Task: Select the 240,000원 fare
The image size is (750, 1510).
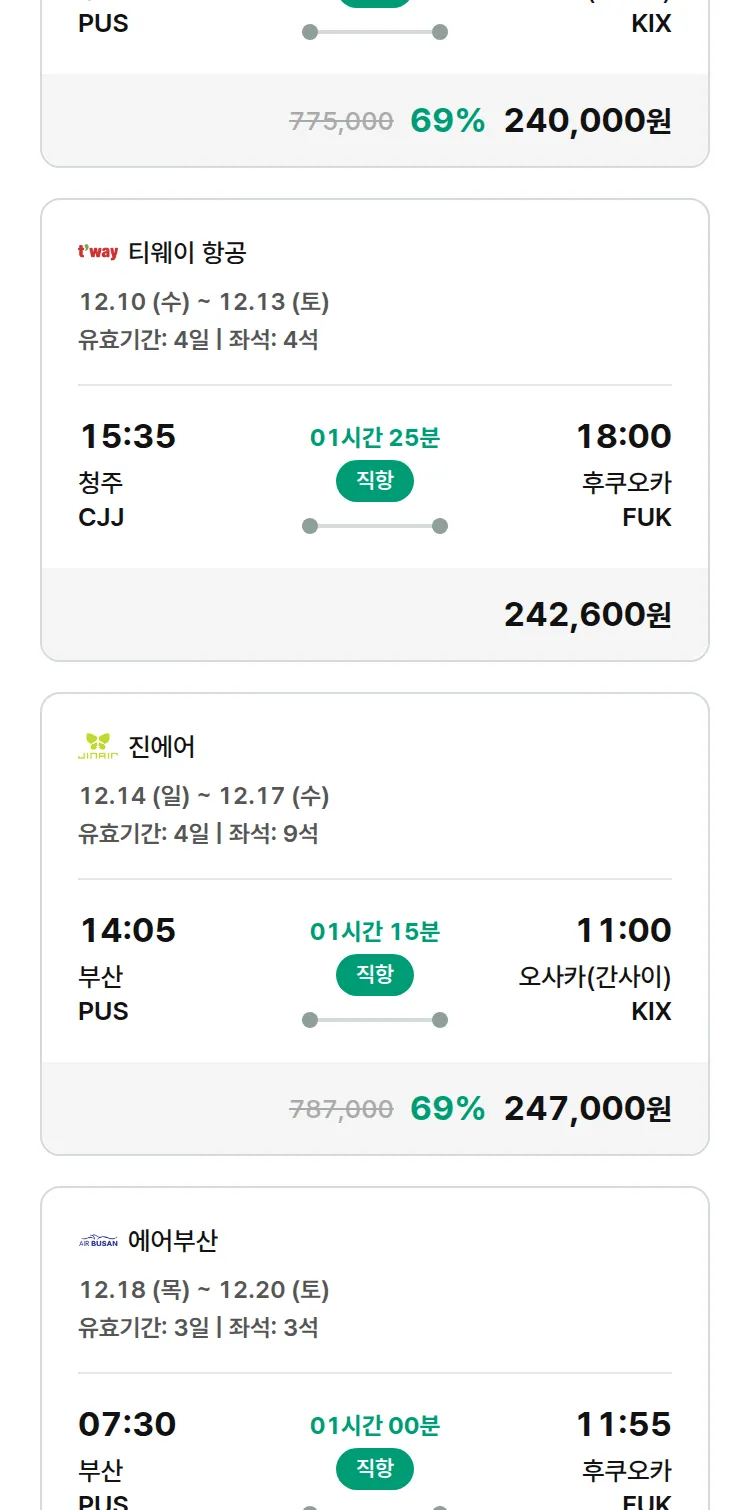Action: click(587, 121)
